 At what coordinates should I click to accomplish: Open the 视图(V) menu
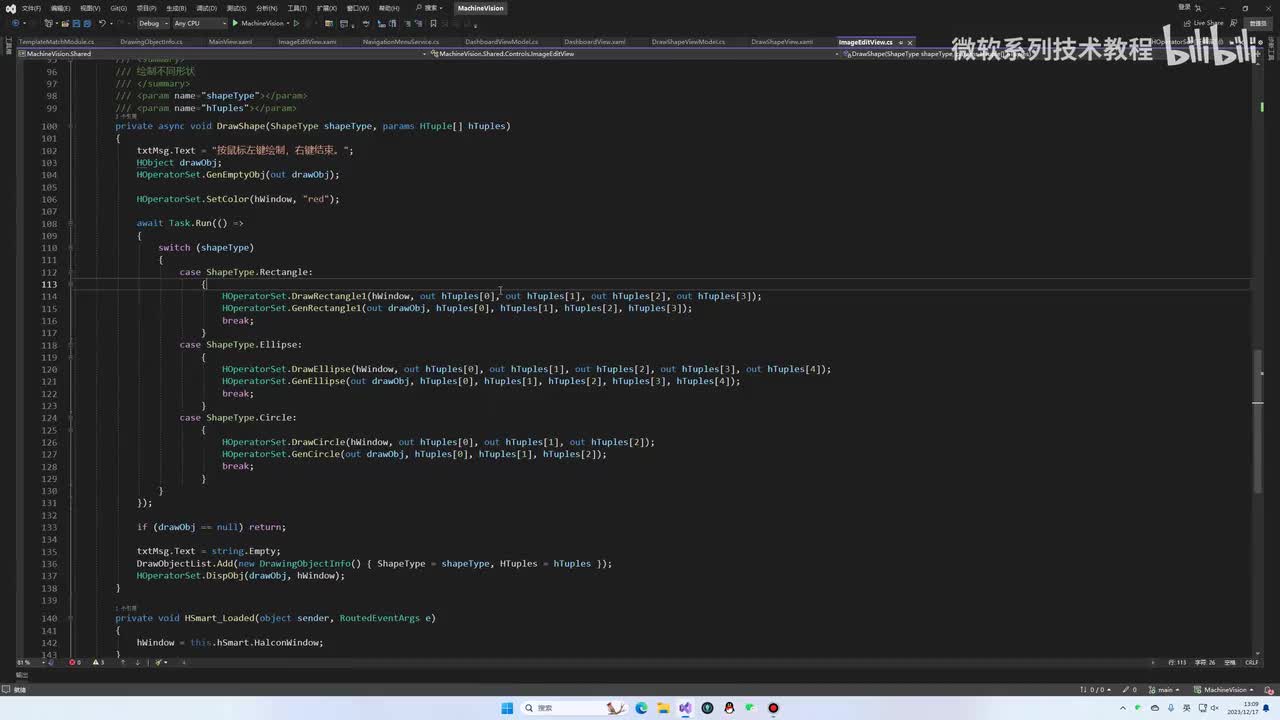89,8
